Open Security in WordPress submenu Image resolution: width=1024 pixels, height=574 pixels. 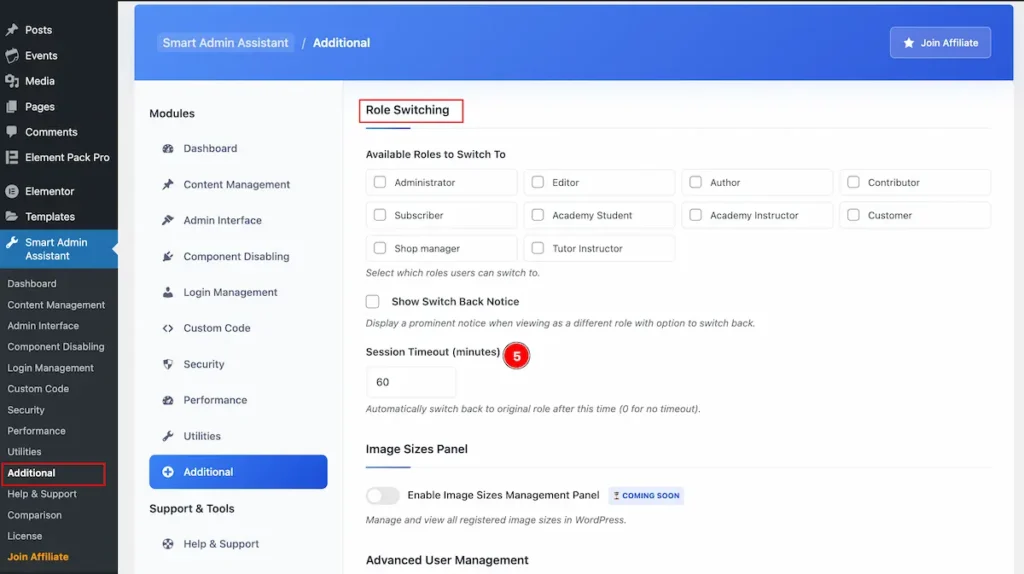(x=26, y=410)
